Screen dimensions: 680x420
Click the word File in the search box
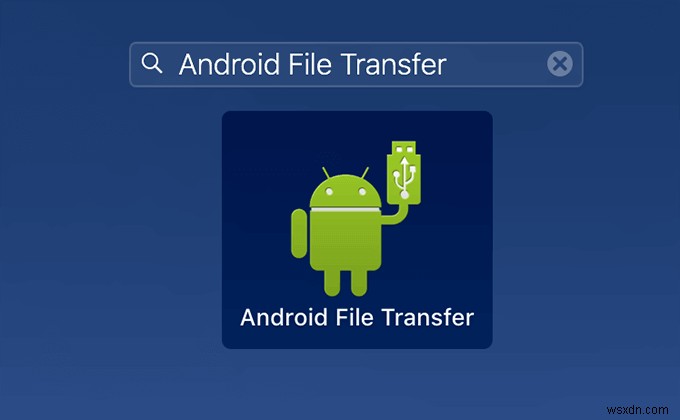tap(310, 64)
